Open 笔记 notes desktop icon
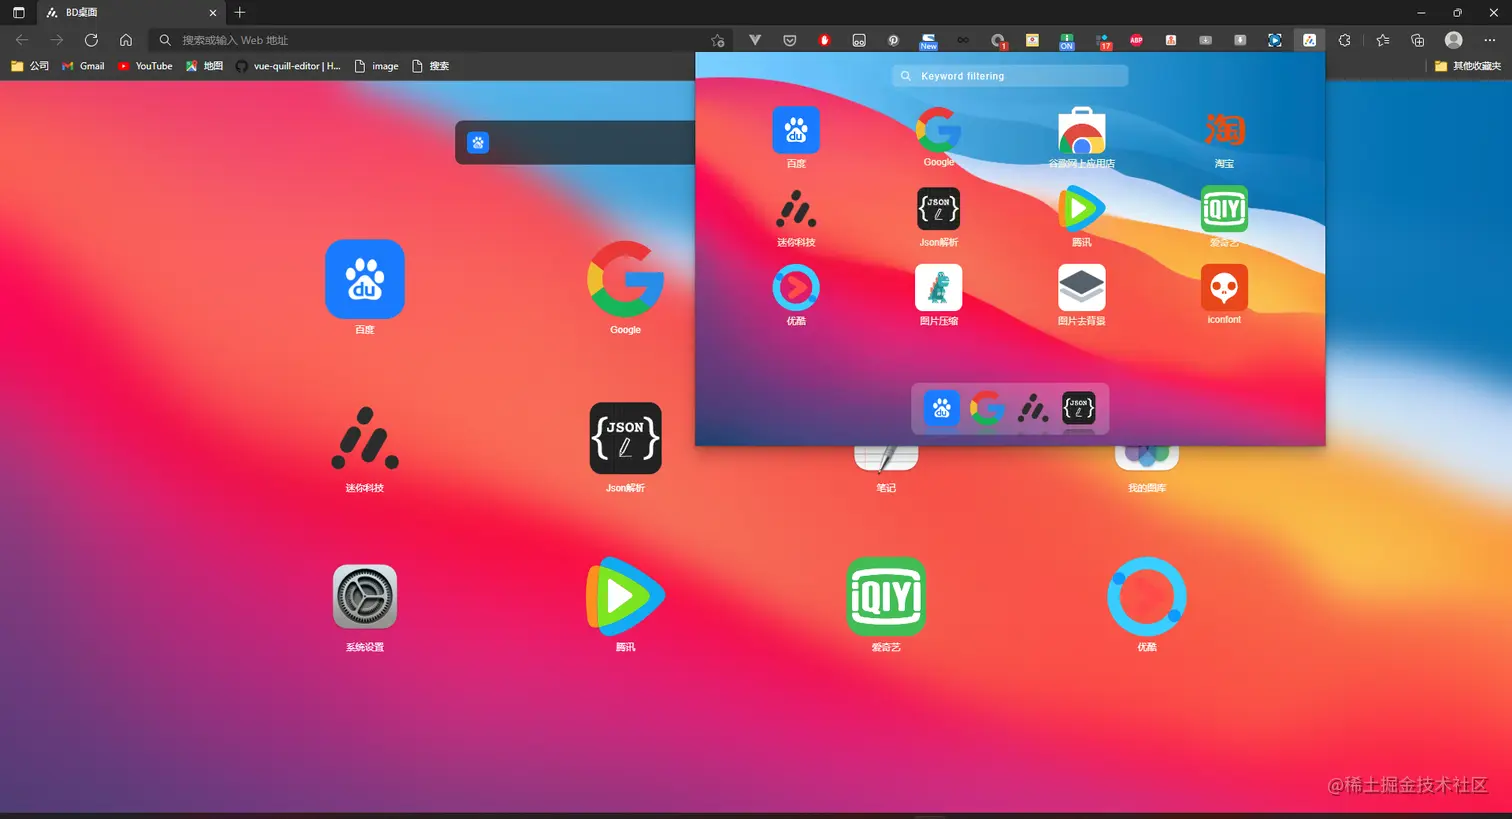 tap(886, 460)
